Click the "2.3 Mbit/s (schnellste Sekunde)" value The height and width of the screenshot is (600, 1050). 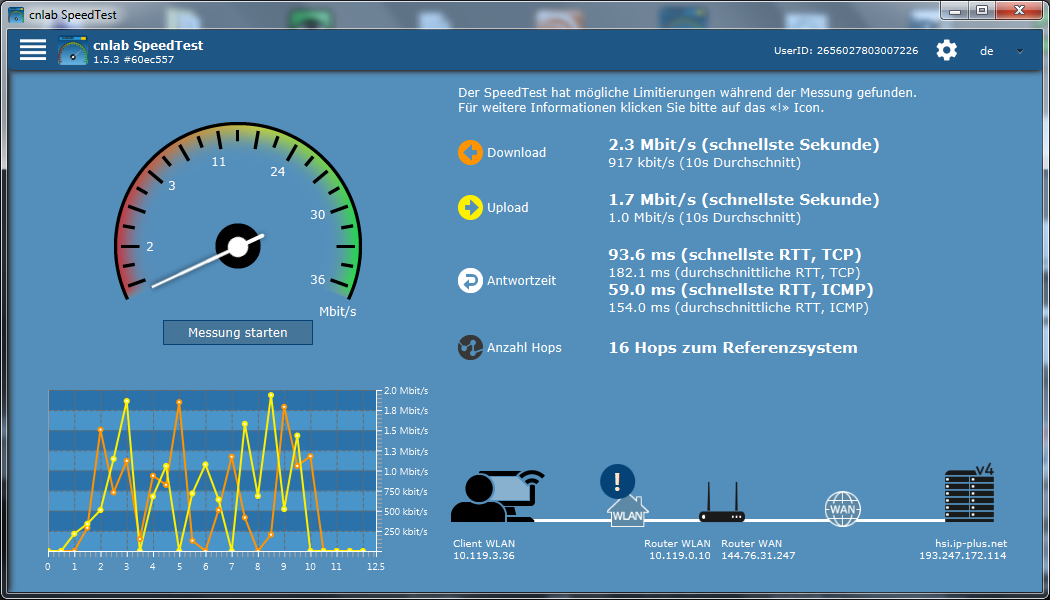(743, 145)
